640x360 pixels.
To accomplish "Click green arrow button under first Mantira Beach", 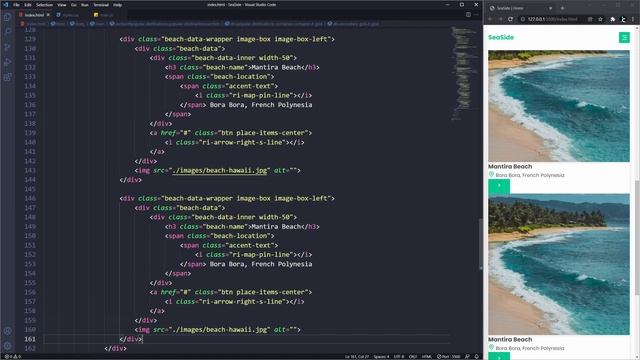I will point(499,187).
